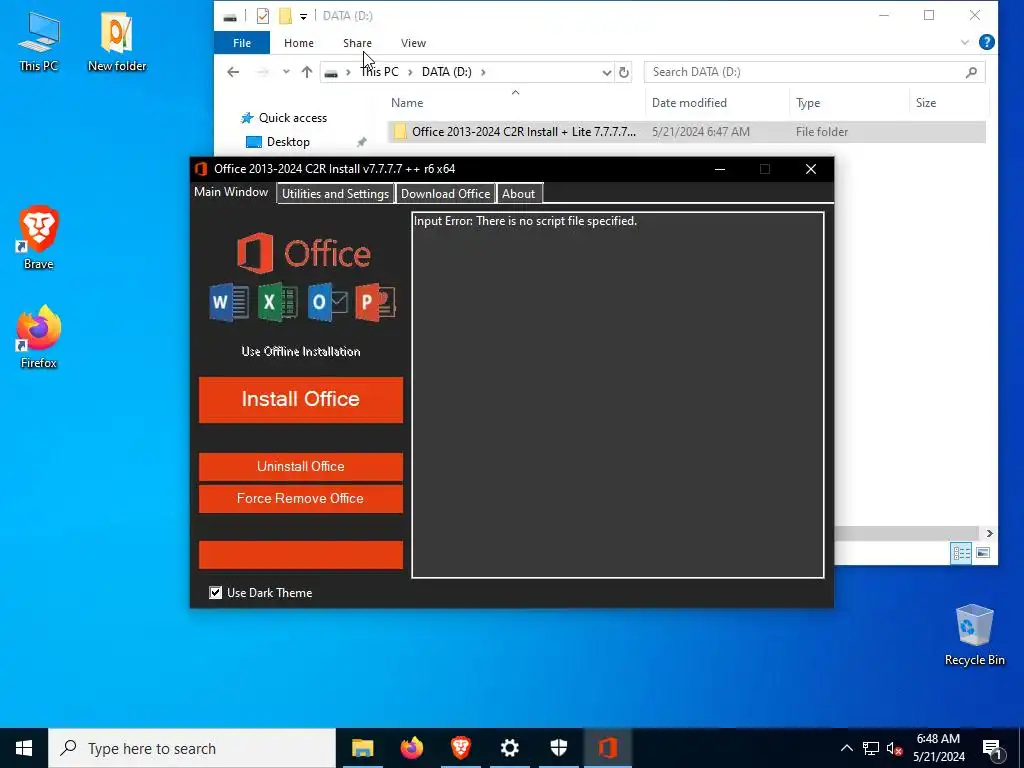
Task: Click the Word icon in installer
Action: coord(229,302)
